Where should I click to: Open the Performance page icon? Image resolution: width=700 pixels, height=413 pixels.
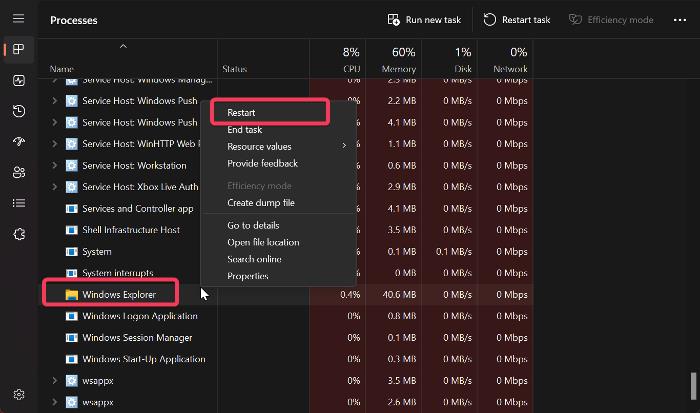[19, 80]
